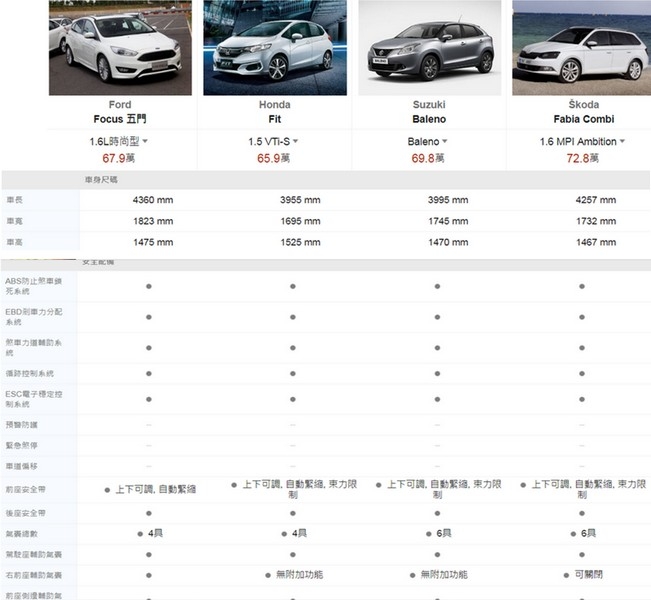651x600 pixels.
Task: Click the Suzuki Baleno car photo
Action: pyautogui.click(x=430, y=48)
